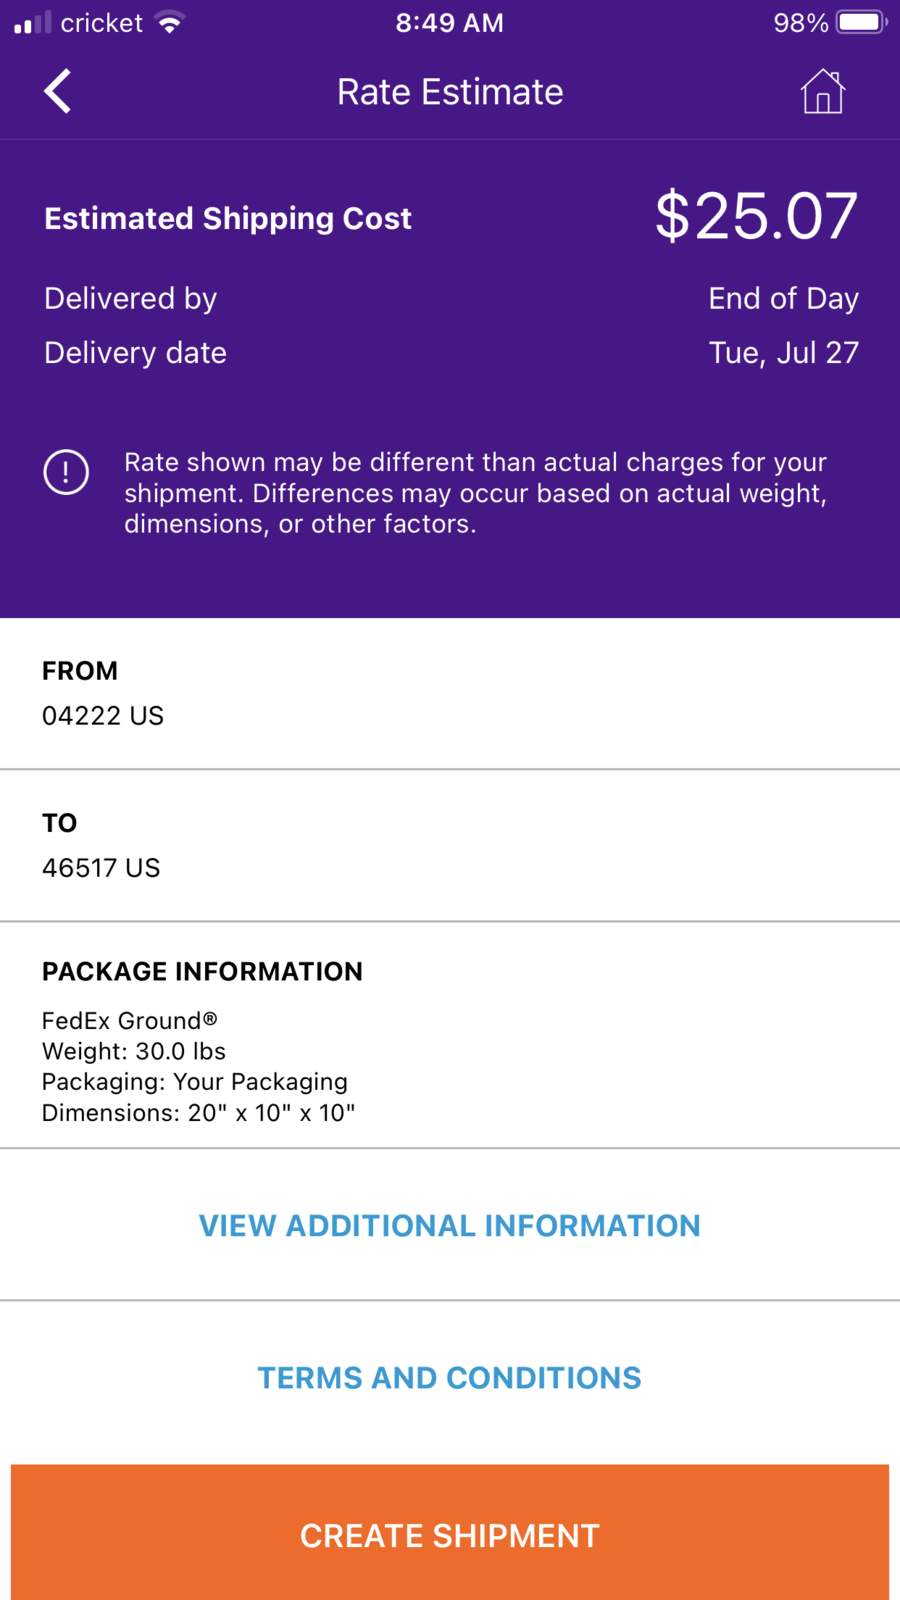Tap the End of Day delivery time
Image resolution: width=900 pixels, height=1600 pixels.
(x=783, y=298)
